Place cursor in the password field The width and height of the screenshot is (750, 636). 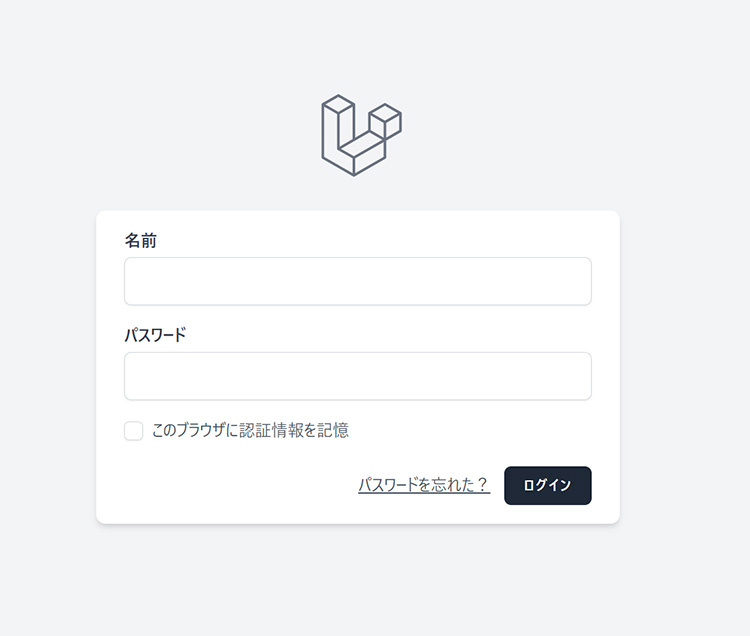pos(358,376)
